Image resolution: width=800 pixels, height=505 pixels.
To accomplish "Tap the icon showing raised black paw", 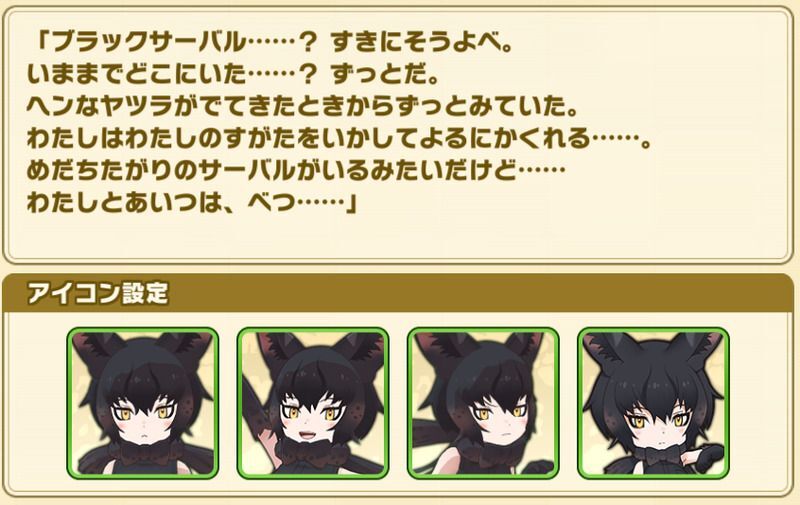I will [653, 403].
